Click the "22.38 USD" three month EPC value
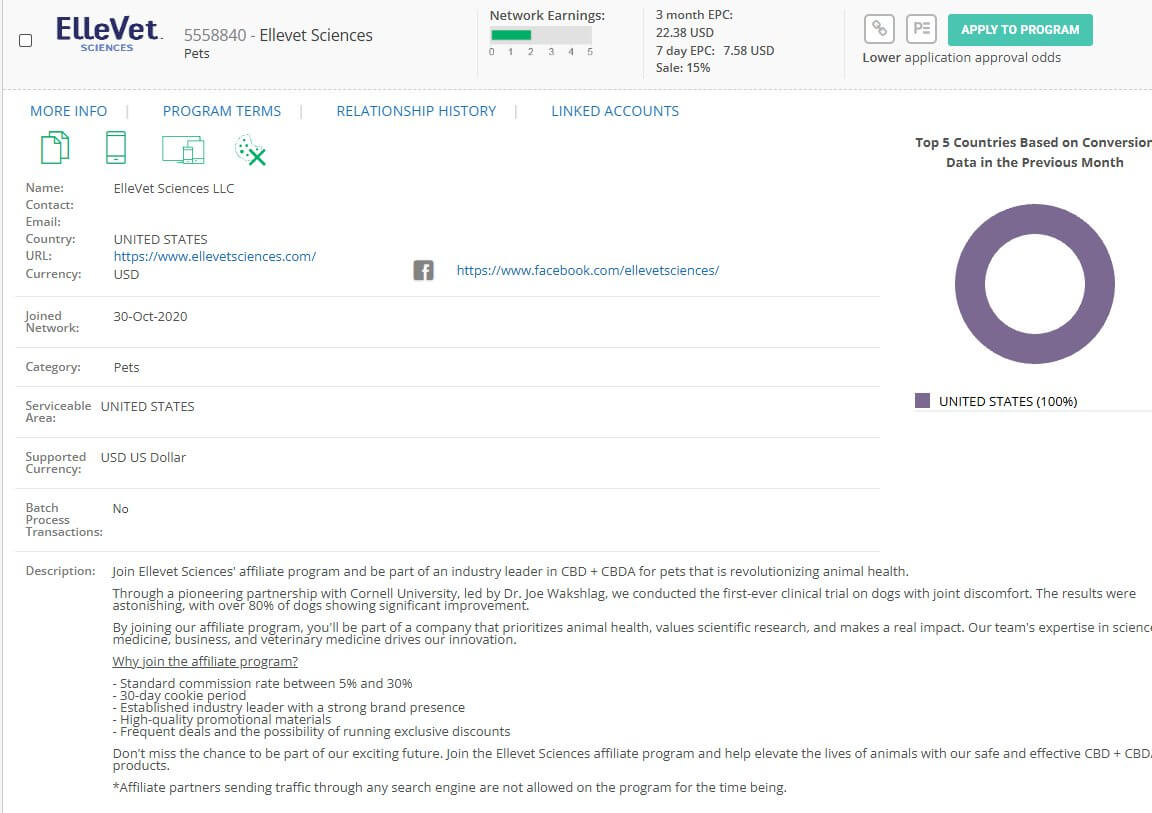Screen dimensions: 1152x813 pyautogui.click(x=685, y=32)
